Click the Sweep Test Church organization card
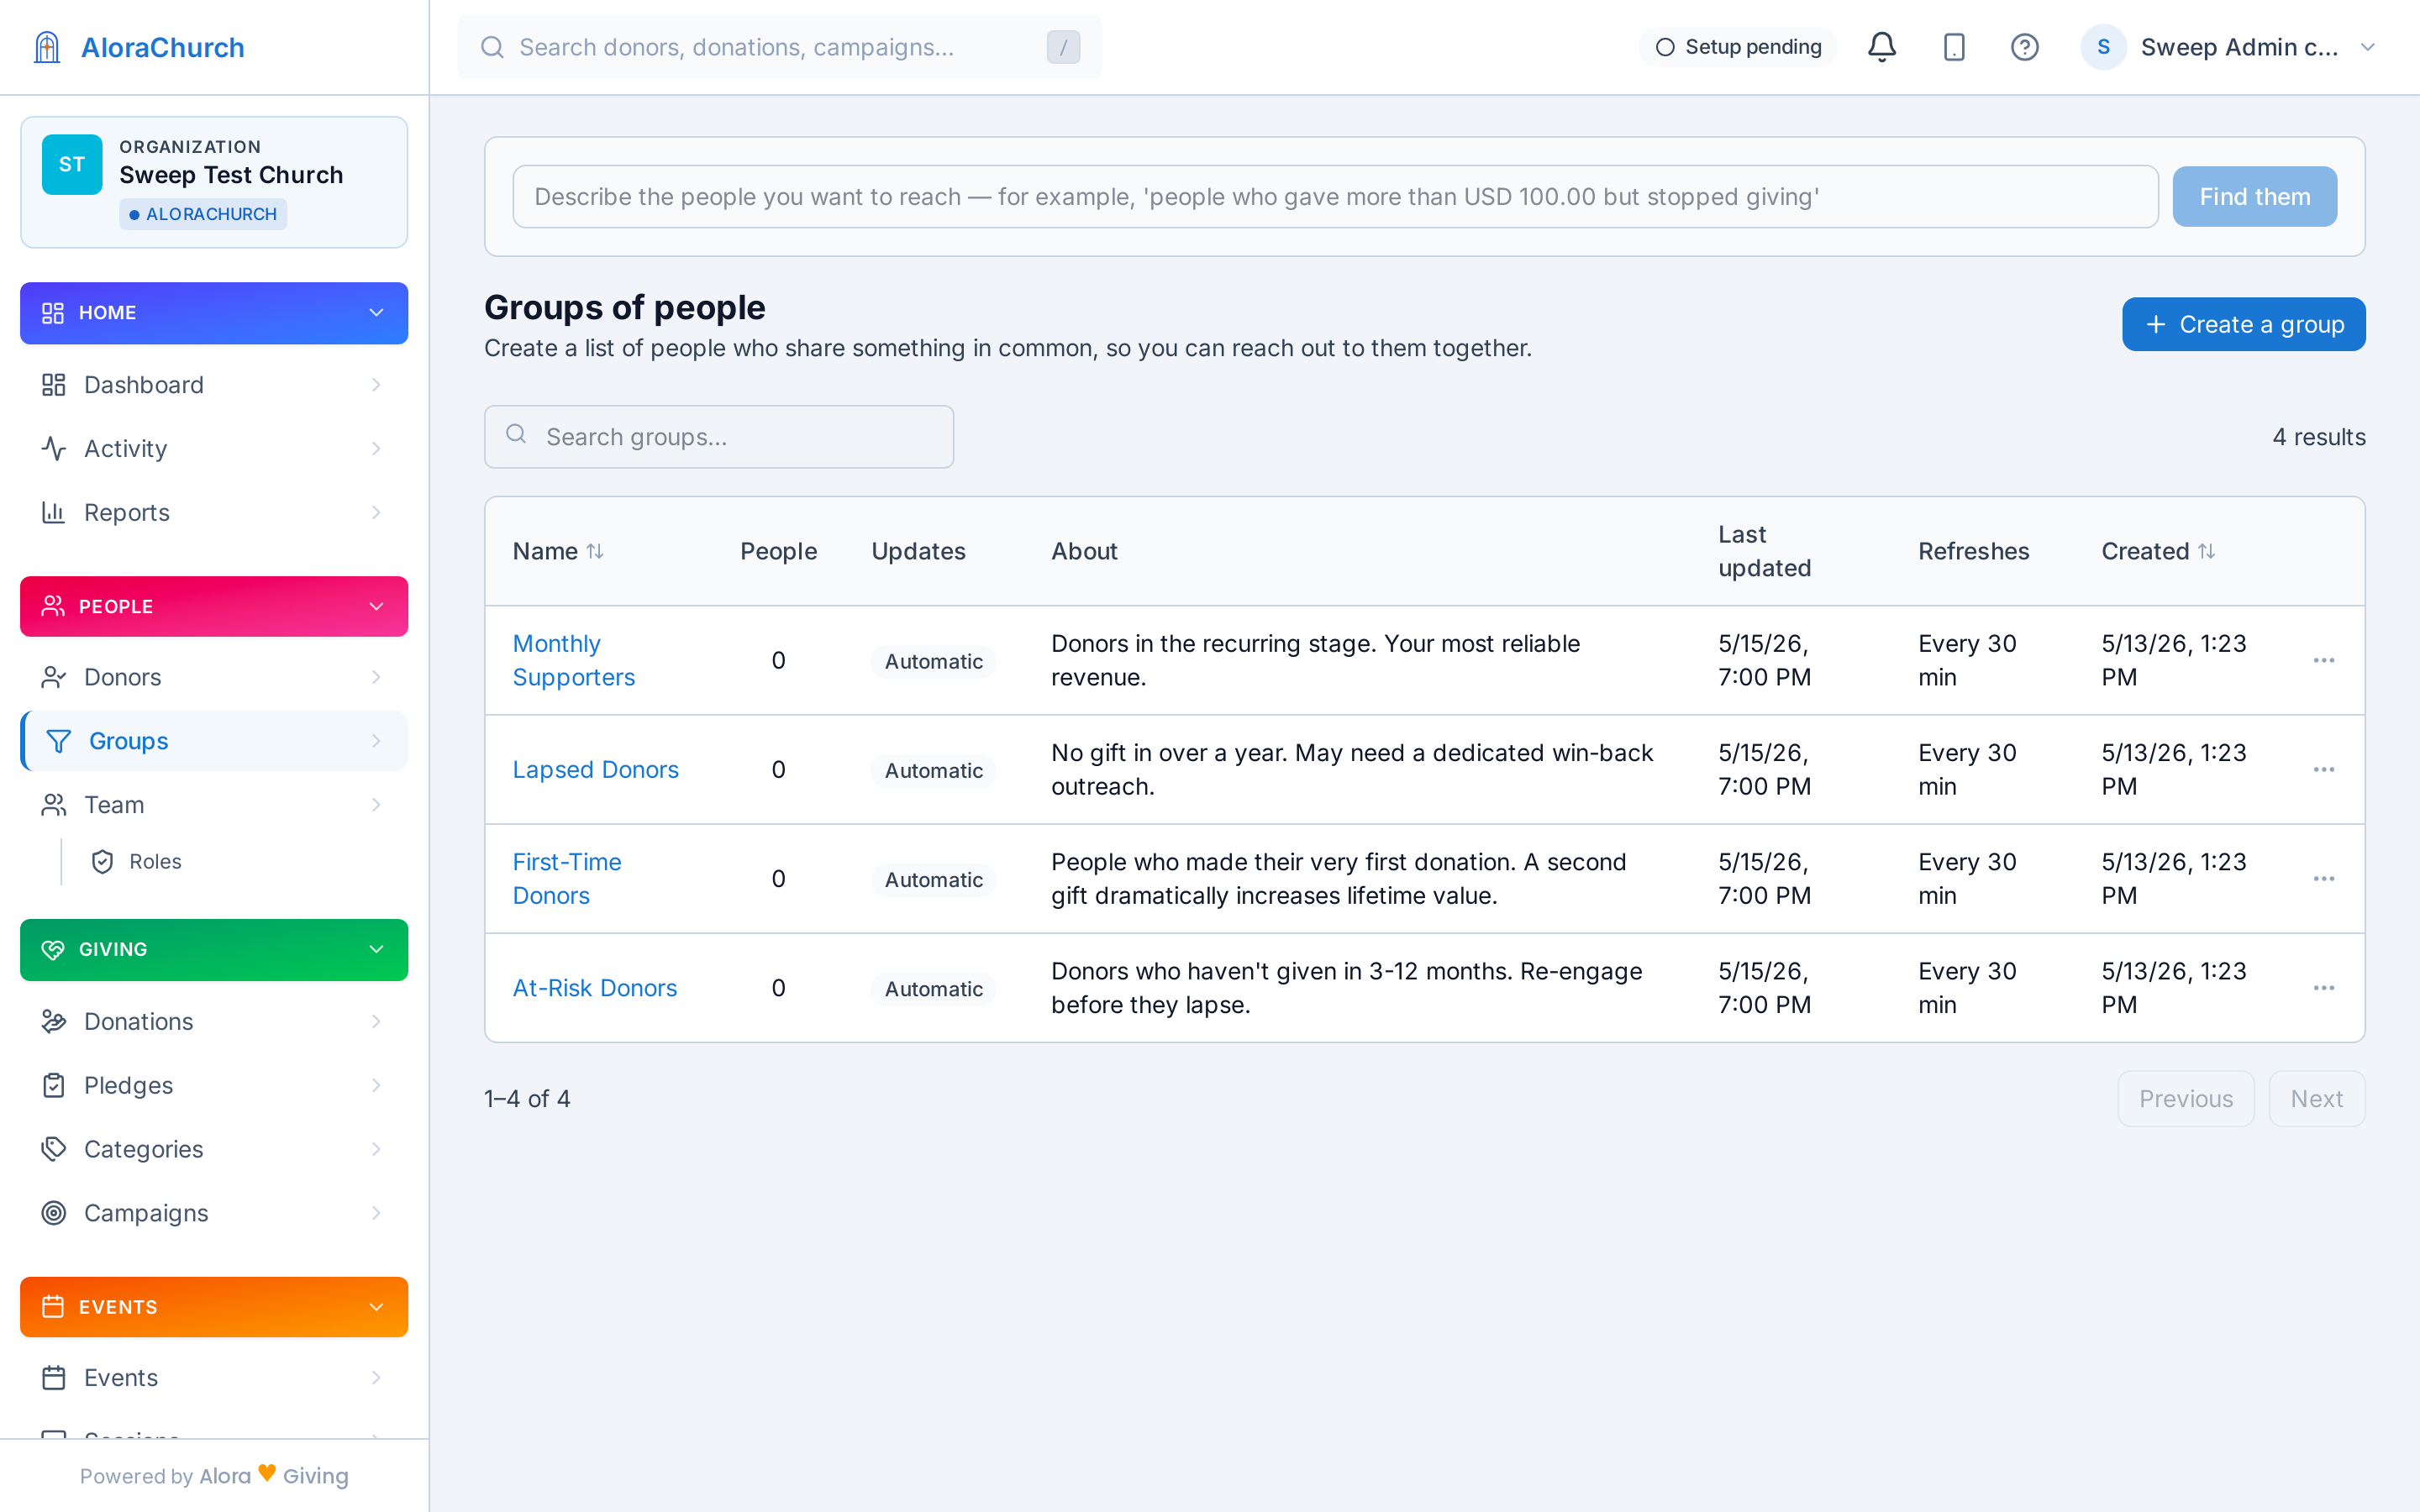 point(214,182)
